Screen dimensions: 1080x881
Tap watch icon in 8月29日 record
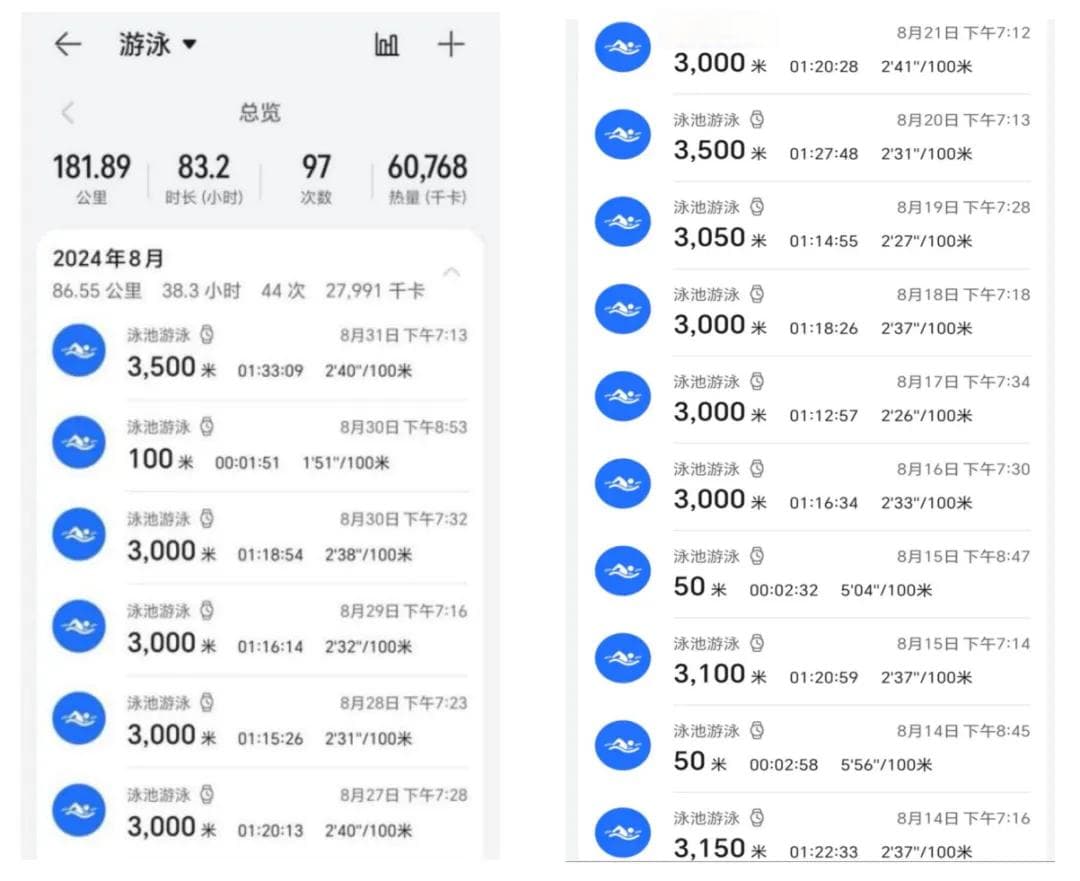click(x=207, y=610)
